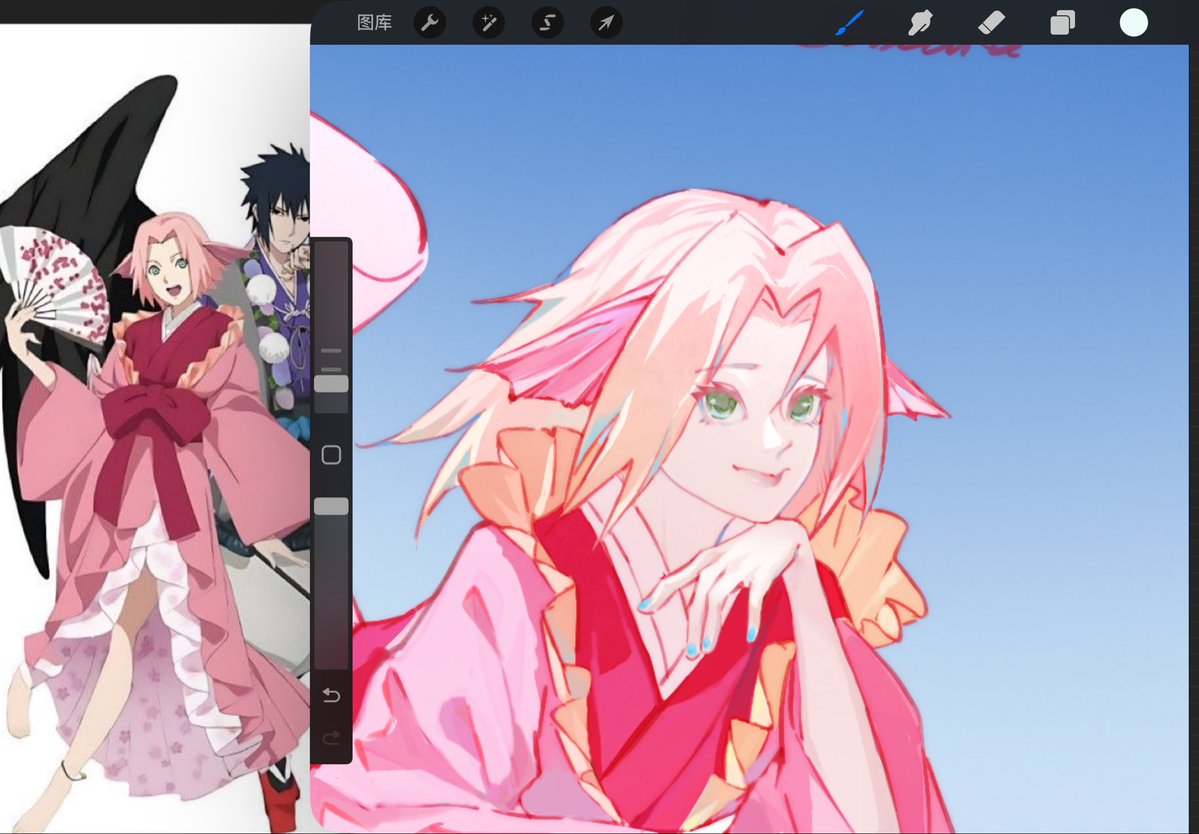Viewport: 1199px width, 834px height.
Task: Open the Actions wrench menu
Action: point(430,23)
